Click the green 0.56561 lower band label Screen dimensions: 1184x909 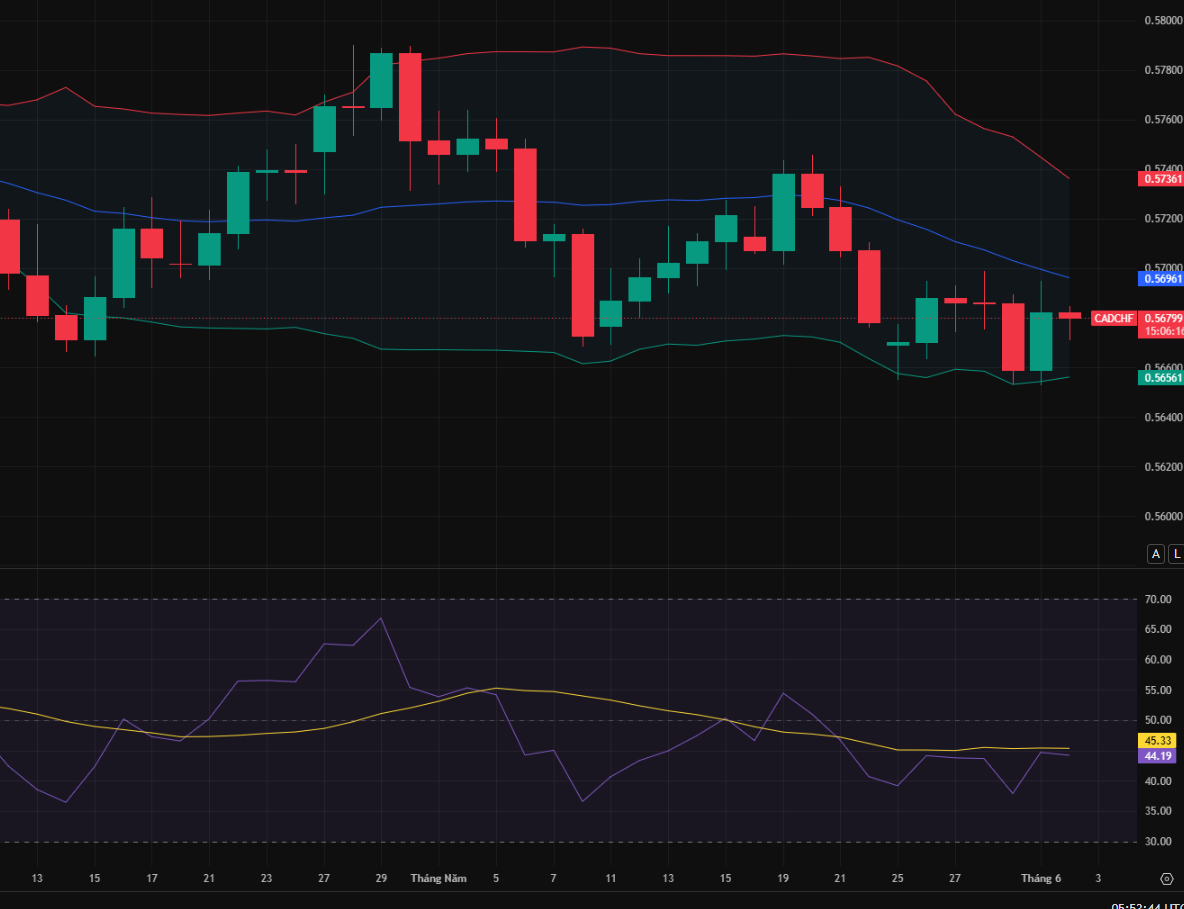[x=1161, y=377]
